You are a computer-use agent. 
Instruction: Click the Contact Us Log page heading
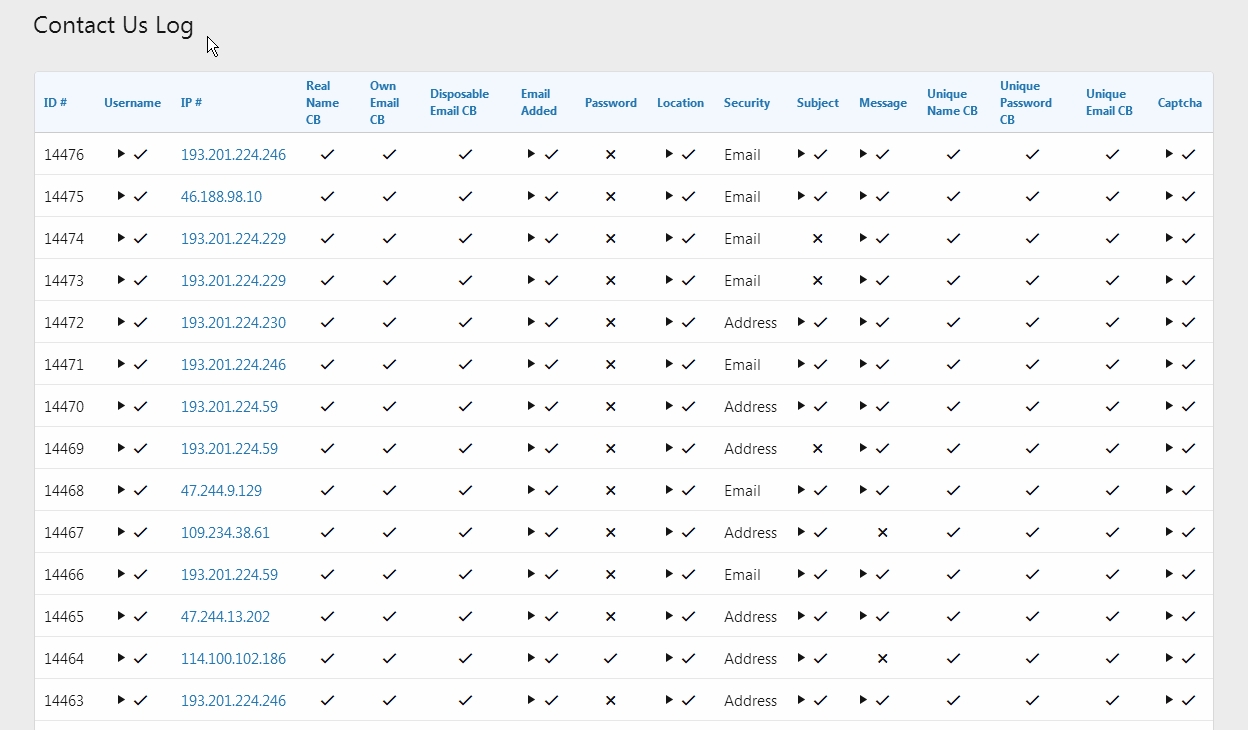(x=113, y=26)
